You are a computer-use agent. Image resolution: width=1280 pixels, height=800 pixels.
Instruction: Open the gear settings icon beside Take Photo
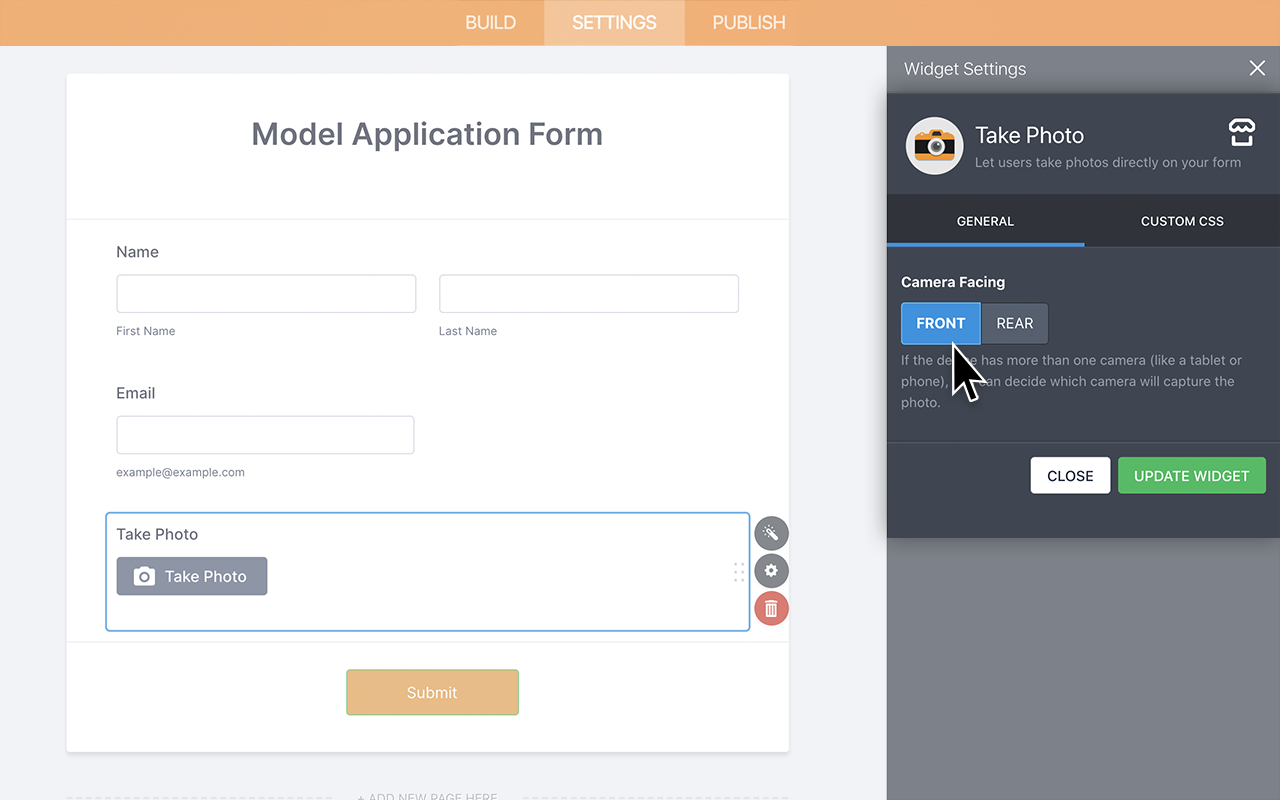point(771,571)
